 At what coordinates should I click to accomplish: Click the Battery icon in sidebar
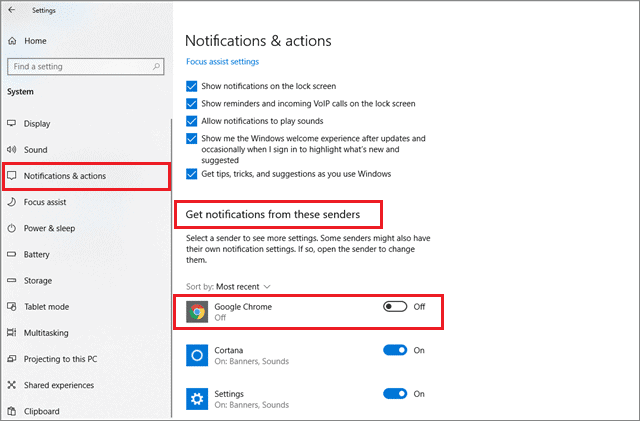12,254
